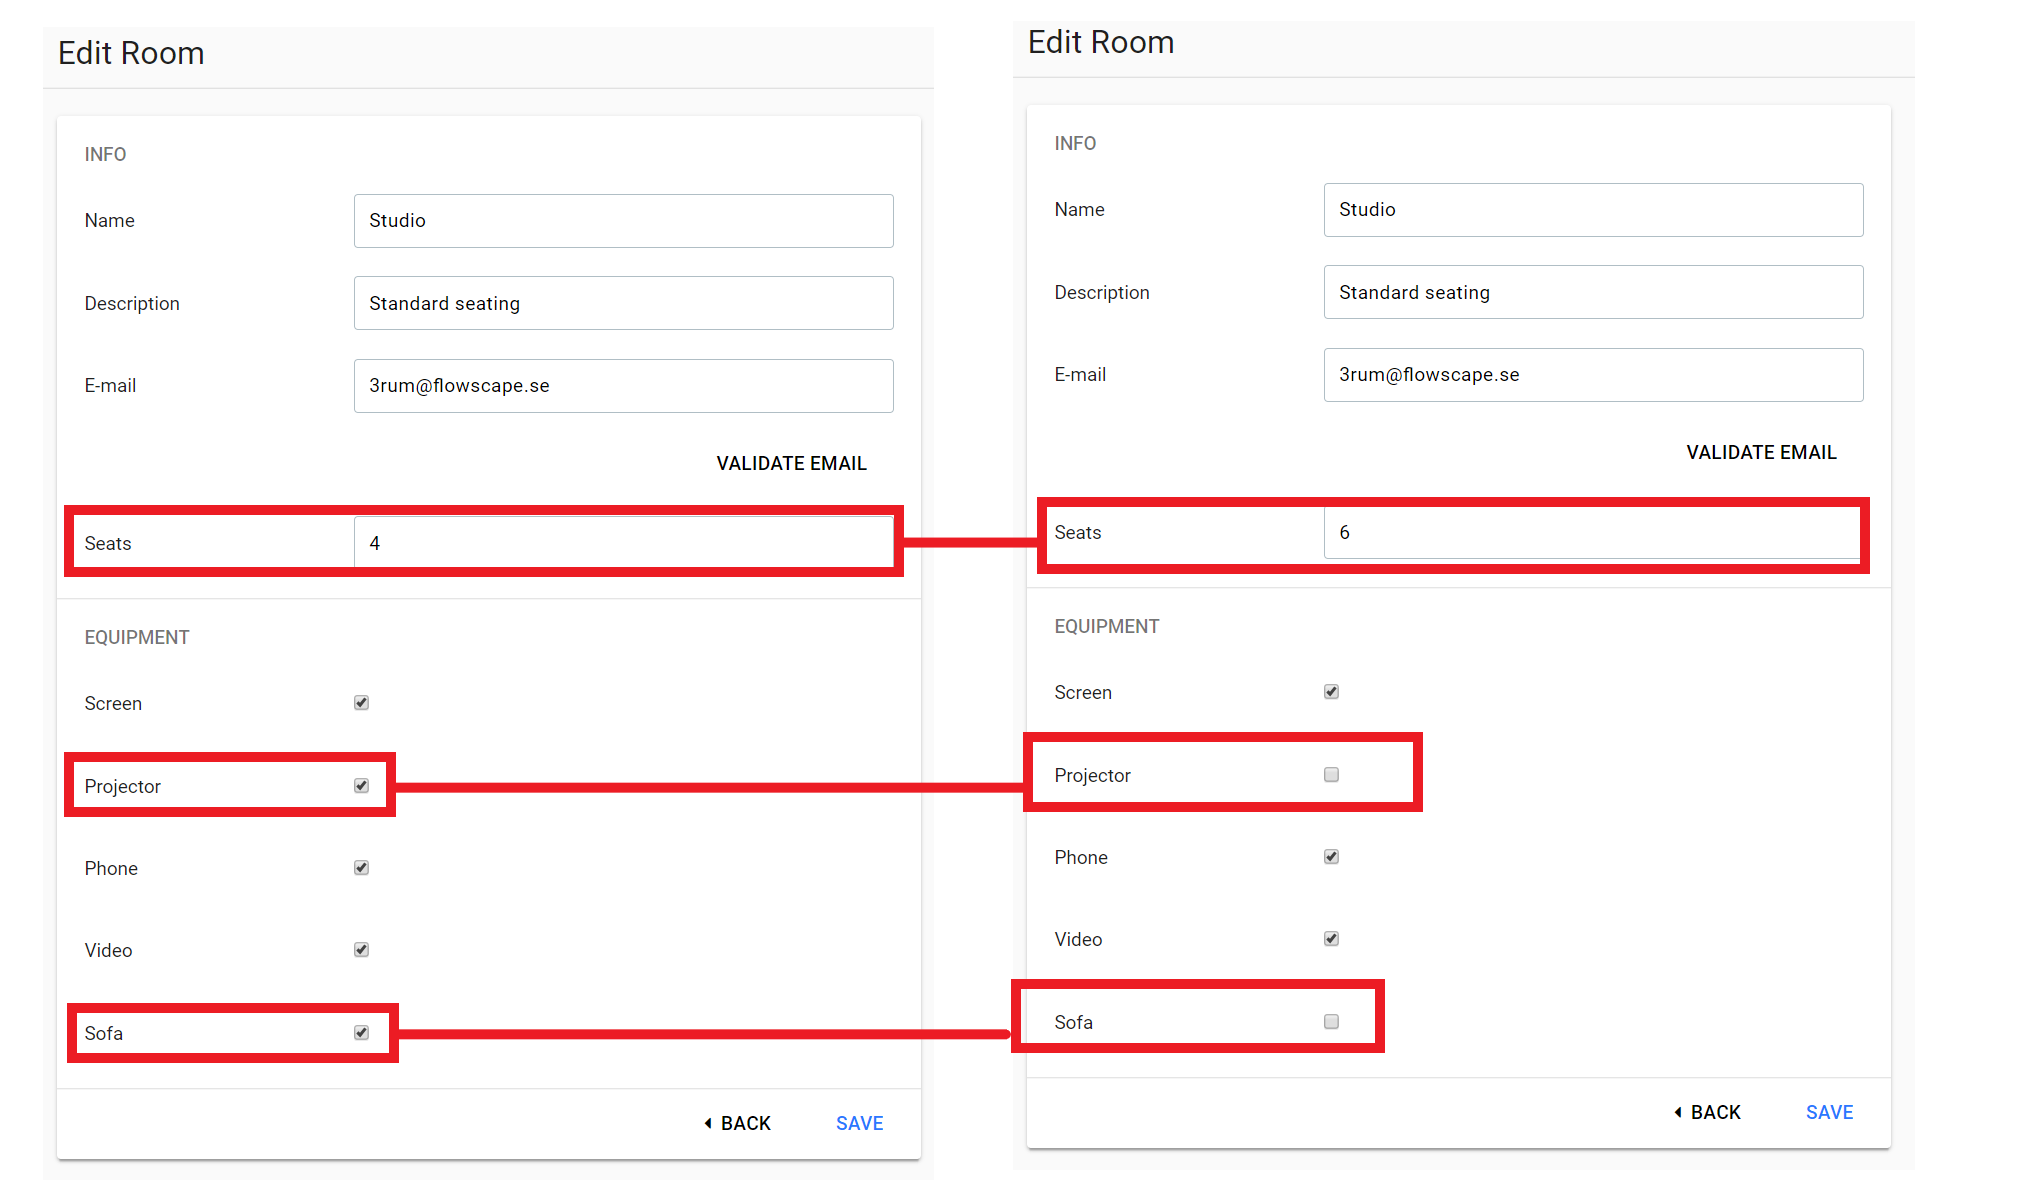The width and height of the screenshot is (2031, 1204).
Task: Toggle Video checkbox in right Edit Room form
Action: (1331, 939)
